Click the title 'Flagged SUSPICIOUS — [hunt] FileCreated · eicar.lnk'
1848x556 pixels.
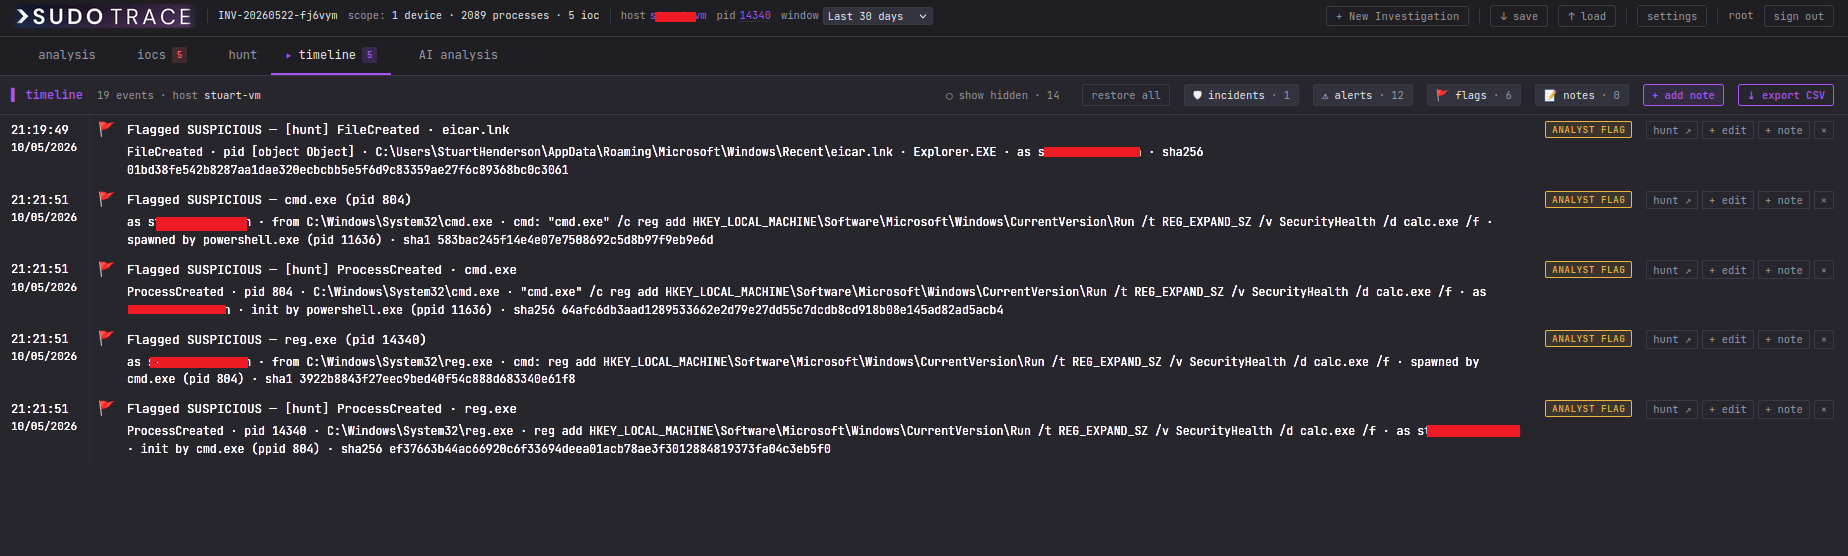pyautogui.click(x=318, y=130)
